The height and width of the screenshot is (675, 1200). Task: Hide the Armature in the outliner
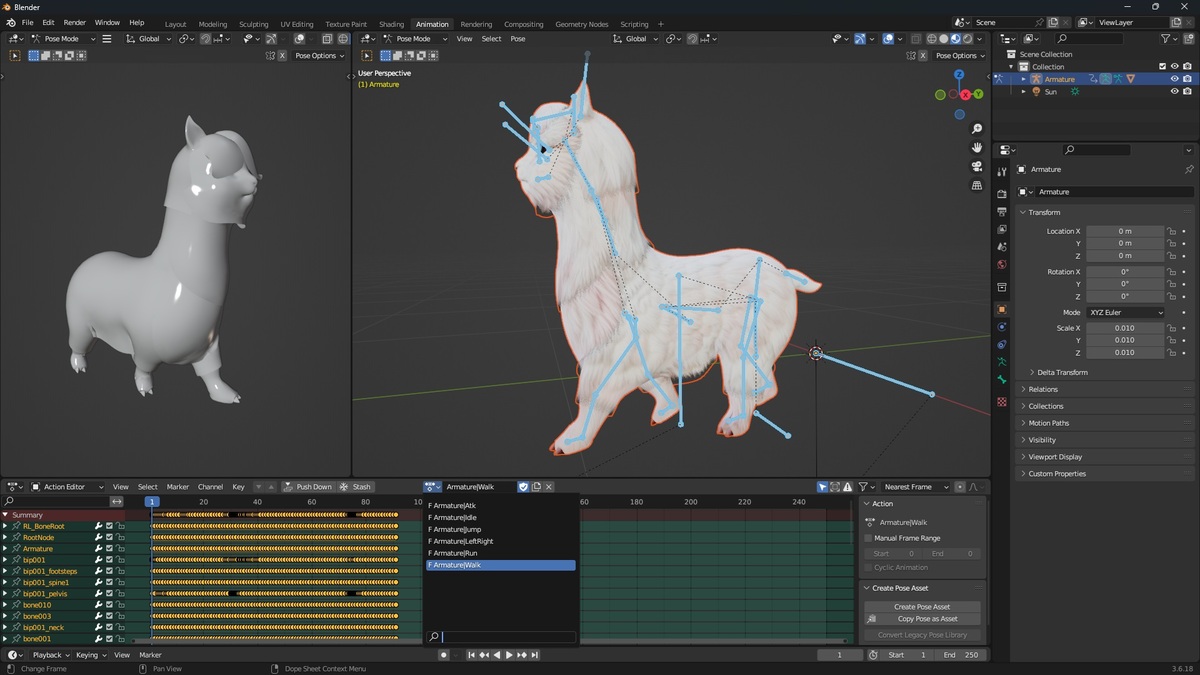click(x=1175, y=79)
